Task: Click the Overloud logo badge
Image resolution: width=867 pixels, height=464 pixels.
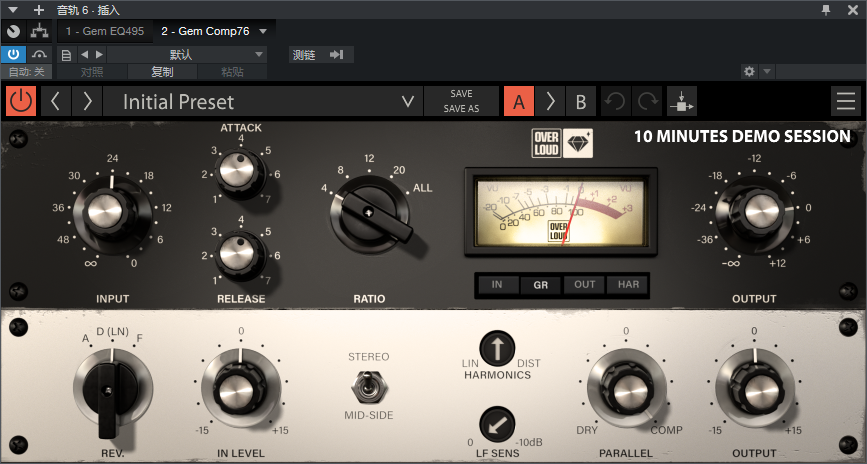Action: [546, 143]
